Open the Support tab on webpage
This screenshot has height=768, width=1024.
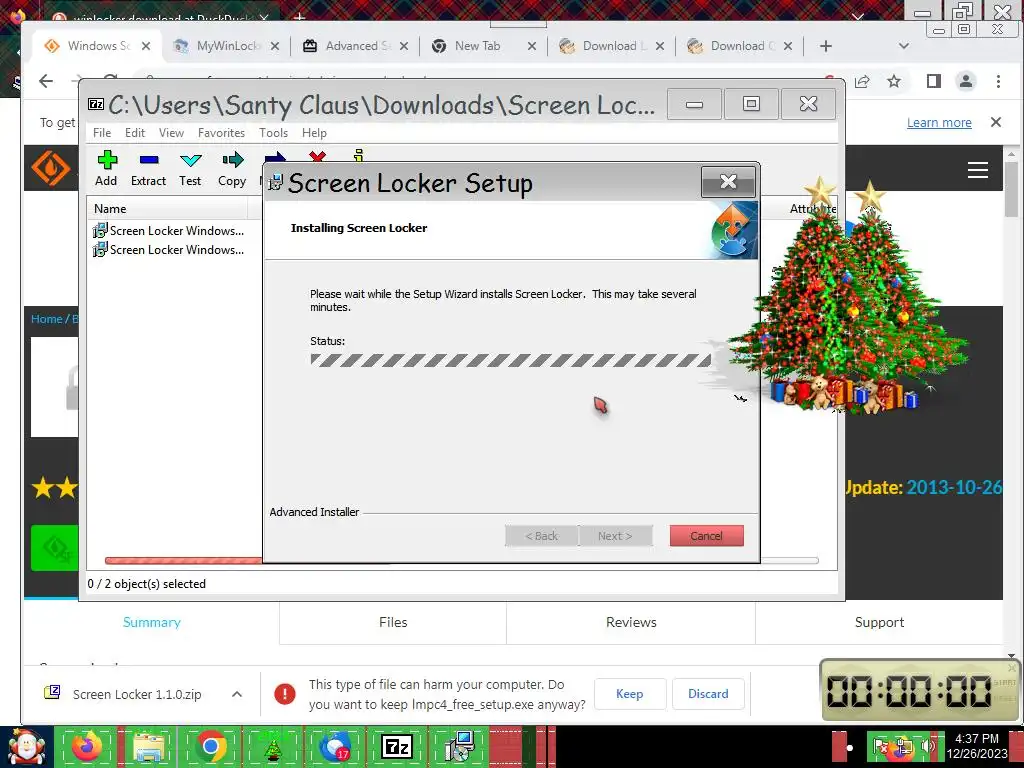879,622
